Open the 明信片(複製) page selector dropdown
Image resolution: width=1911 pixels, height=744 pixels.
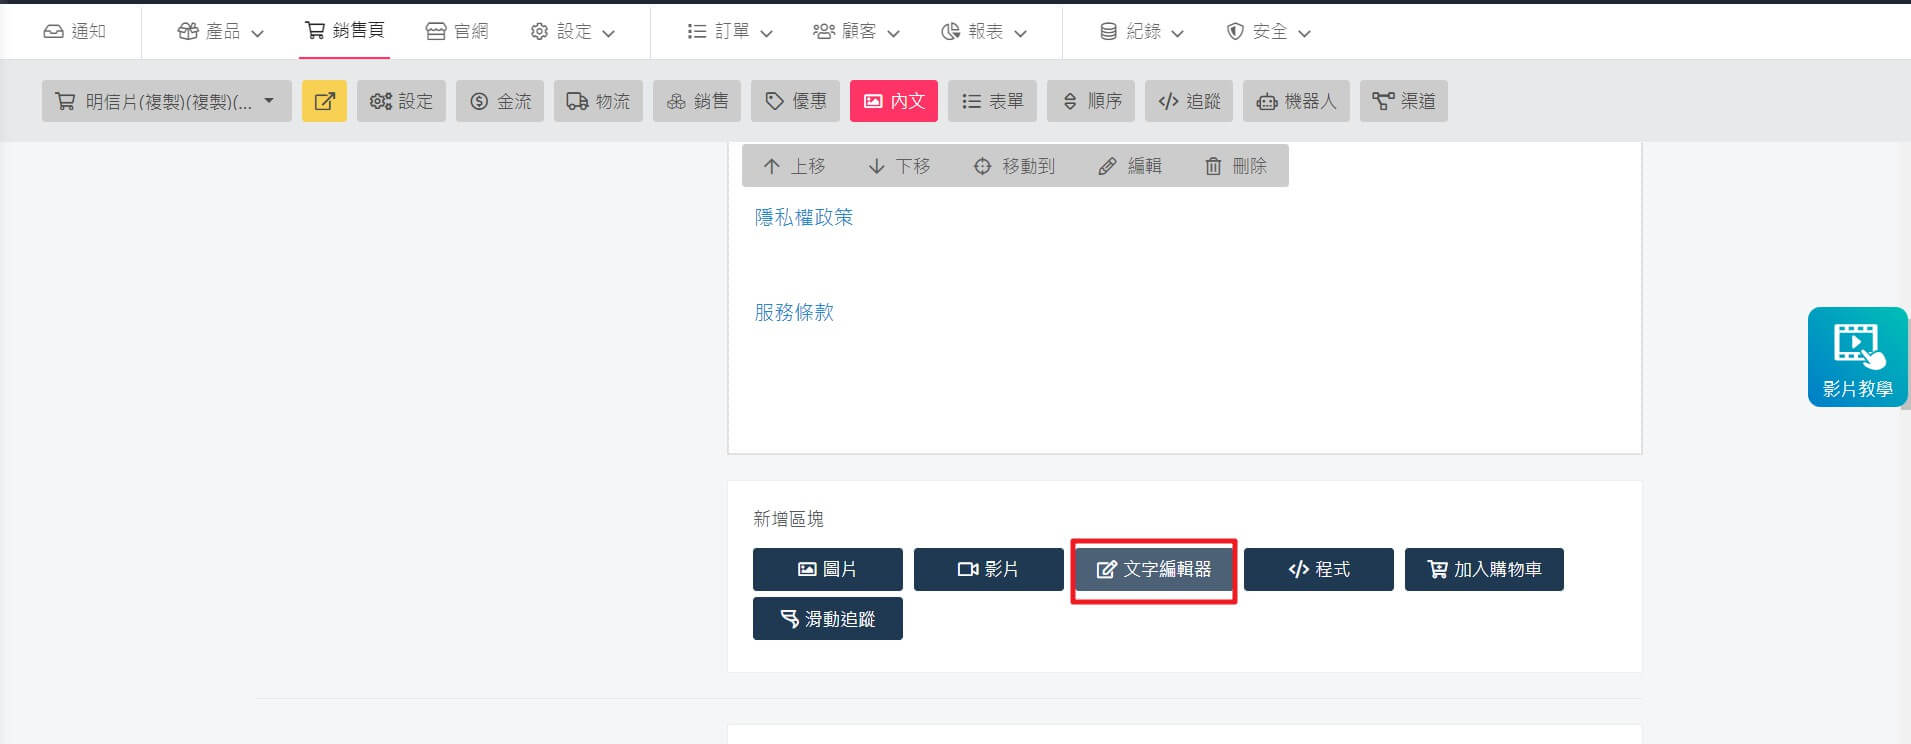coord(167,101)
